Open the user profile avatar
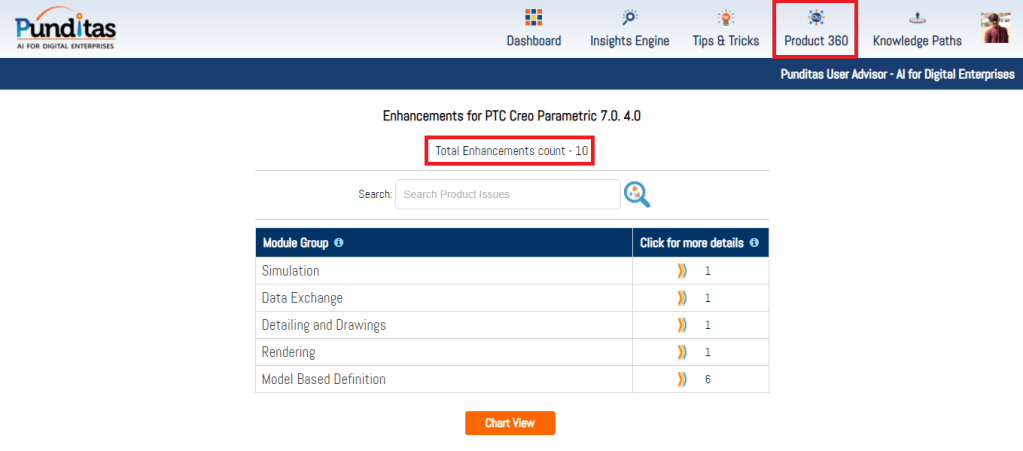The width and height of the screenshot is (1023, 451). tap(995, 28)
